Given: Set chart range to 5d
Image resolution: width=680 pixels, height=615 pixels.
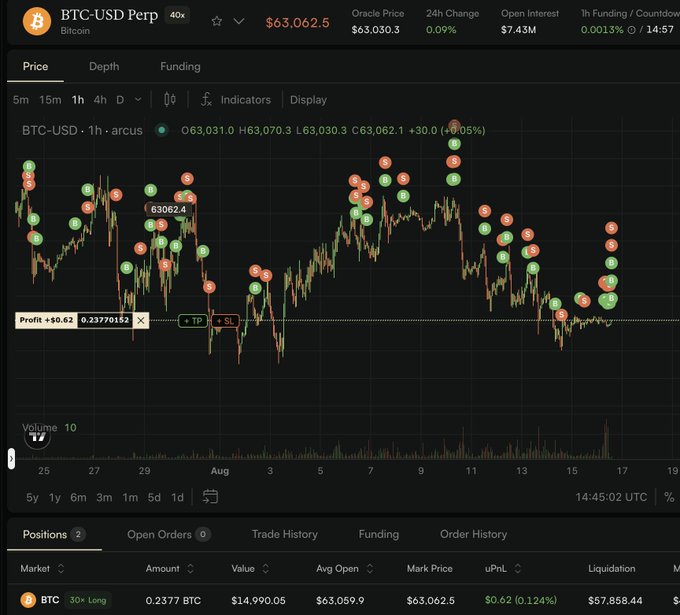Looking at the screenshot, I should point(154,497).
